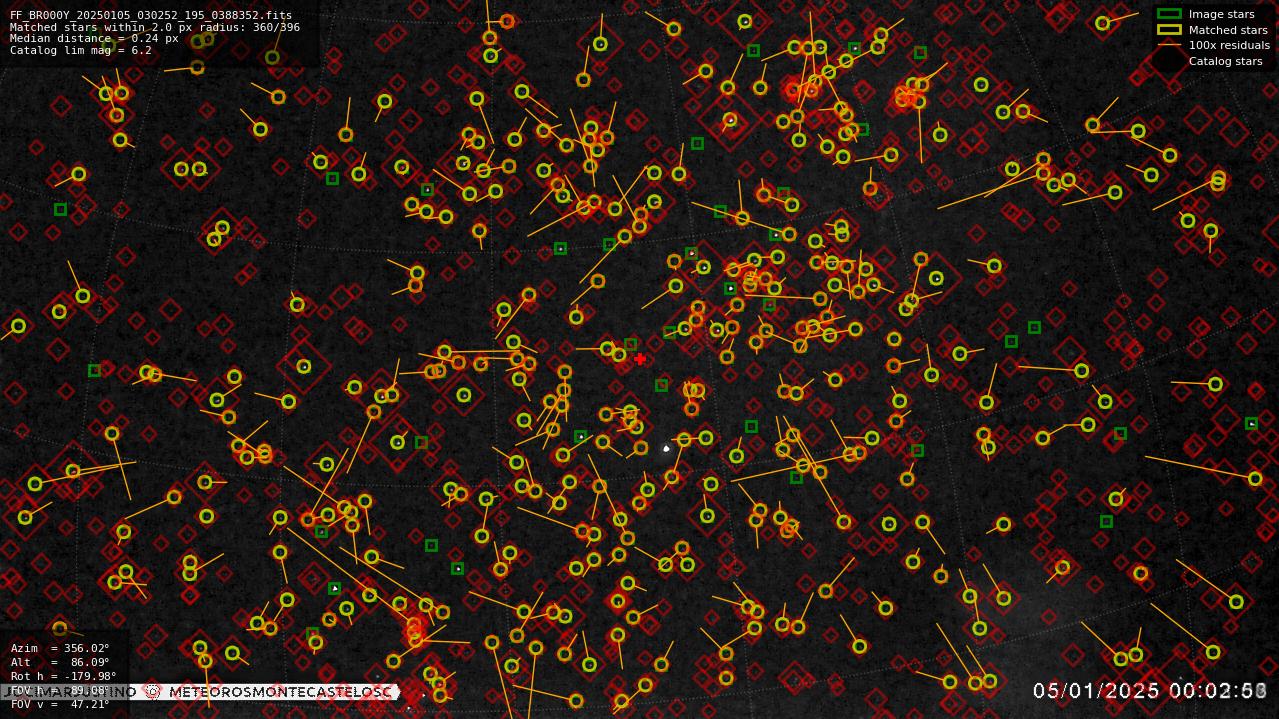Screen dimensions: 1279x719
Task: Click the orange 100x residuals legend line
Action: tap(1169, 45)
